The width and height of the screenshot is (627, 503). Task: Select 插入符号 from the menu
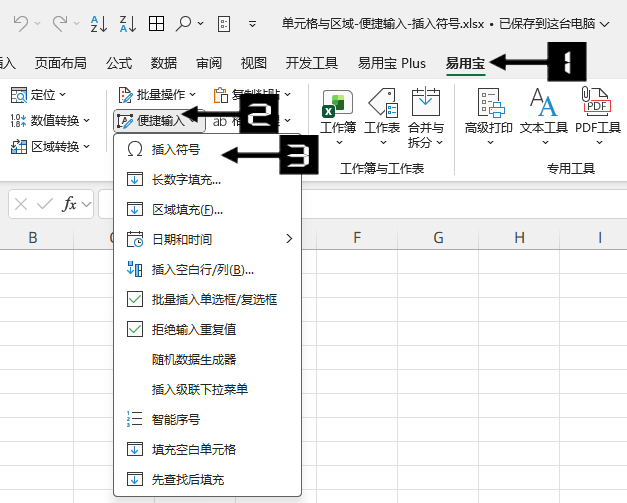click(175, 151)
